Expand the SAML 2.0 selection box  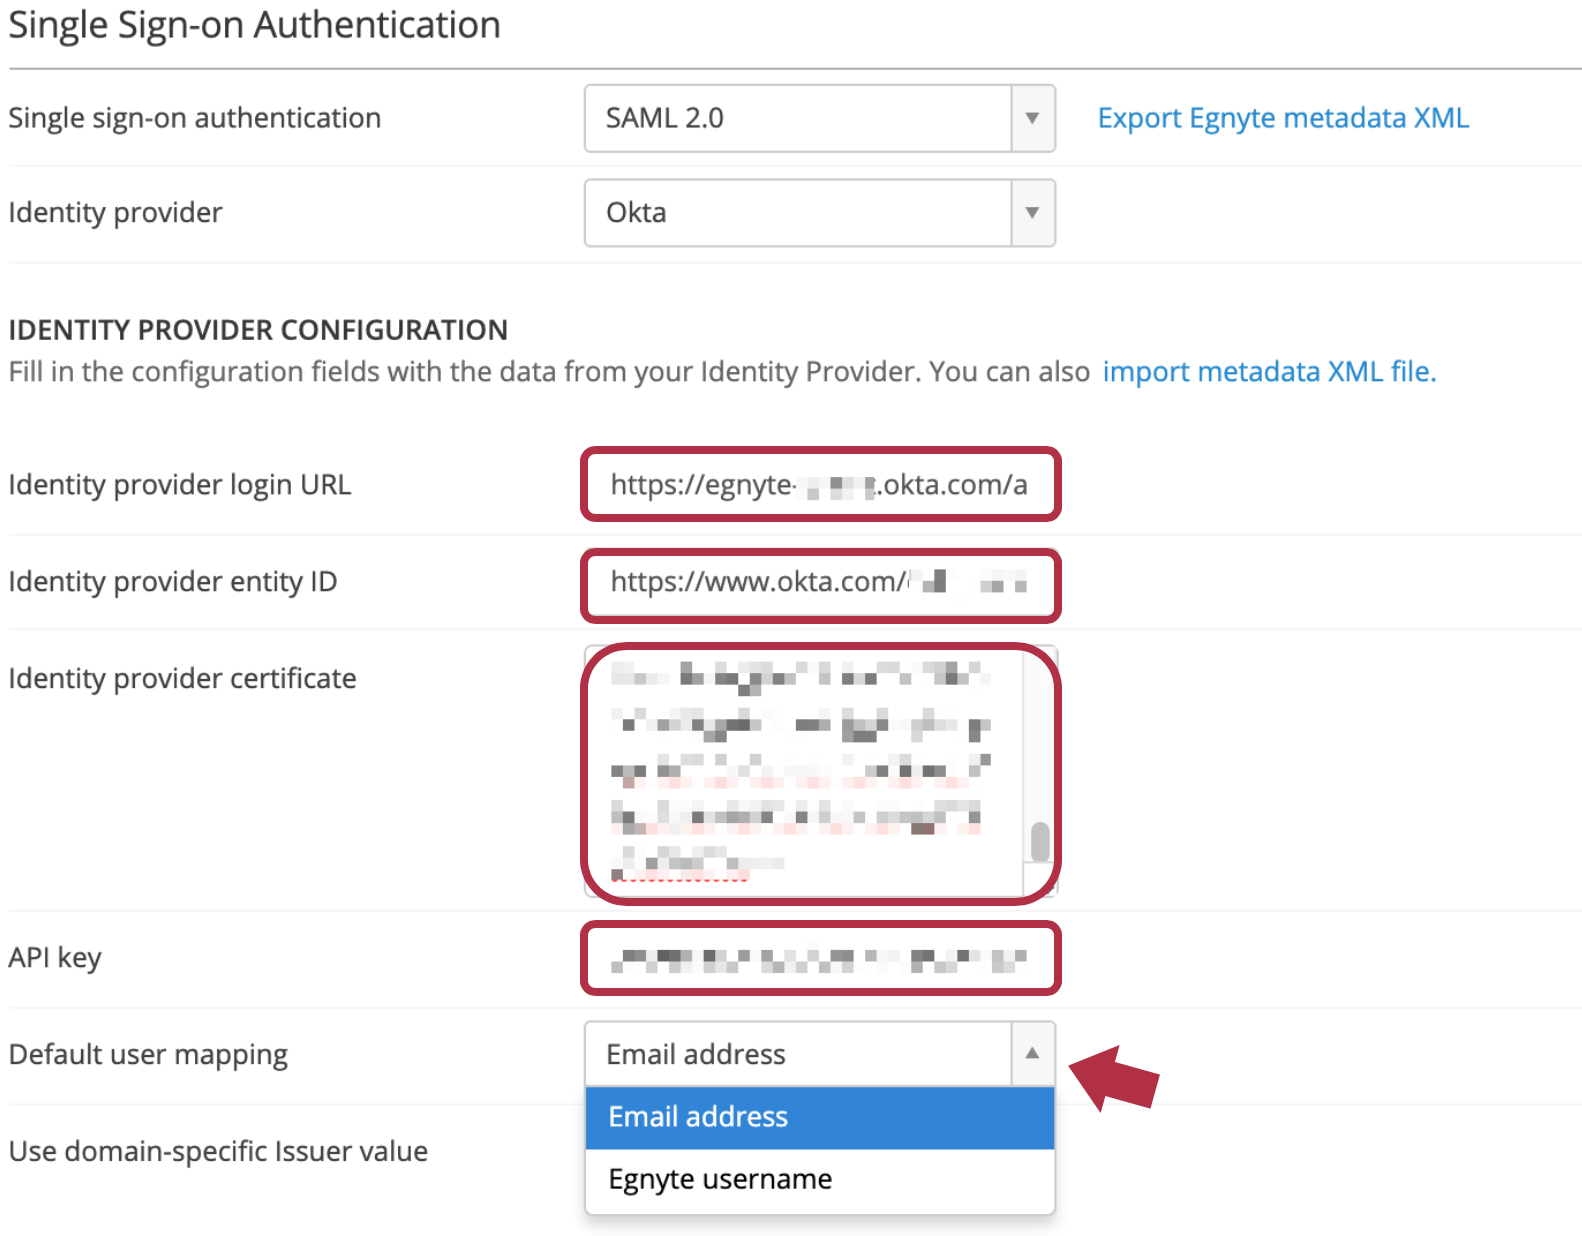800,118
